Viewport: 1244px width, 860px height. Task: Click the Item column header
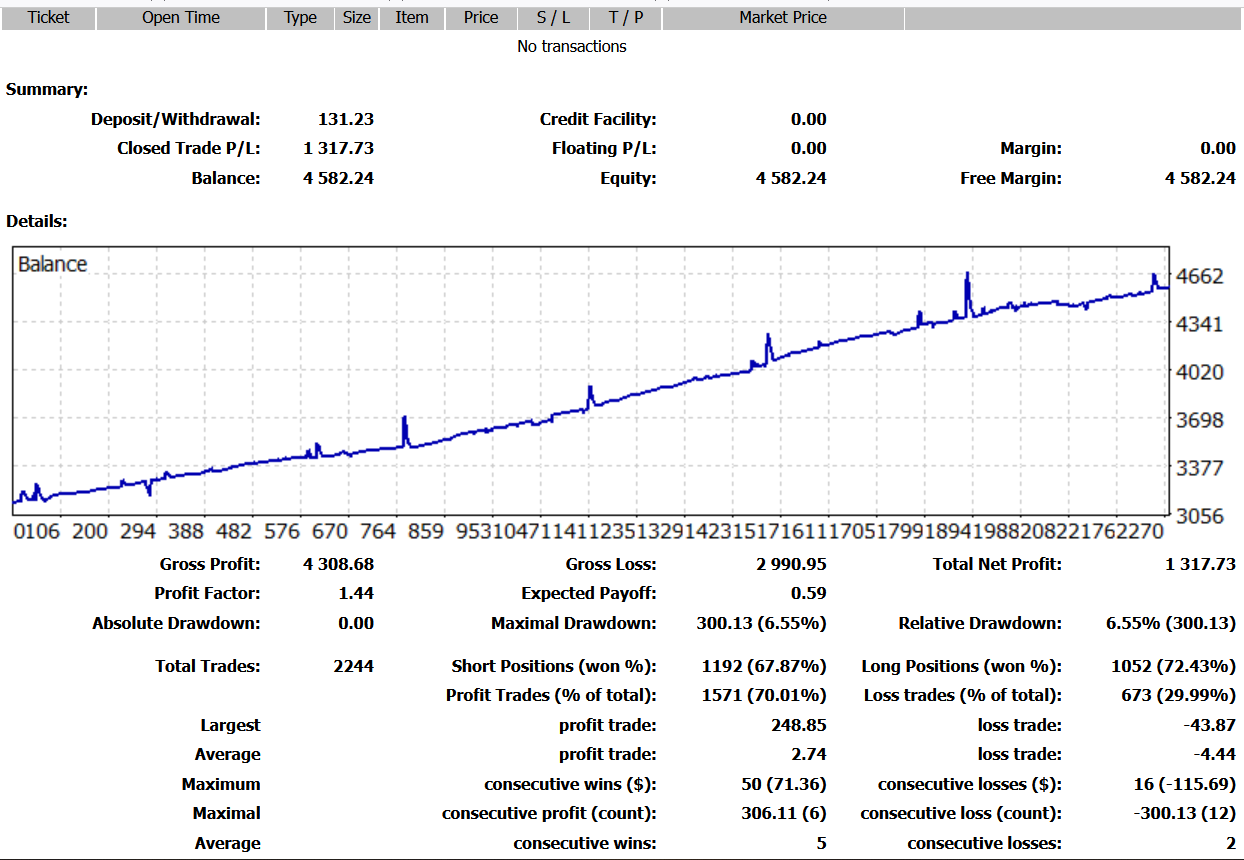[x=412, y=18]
